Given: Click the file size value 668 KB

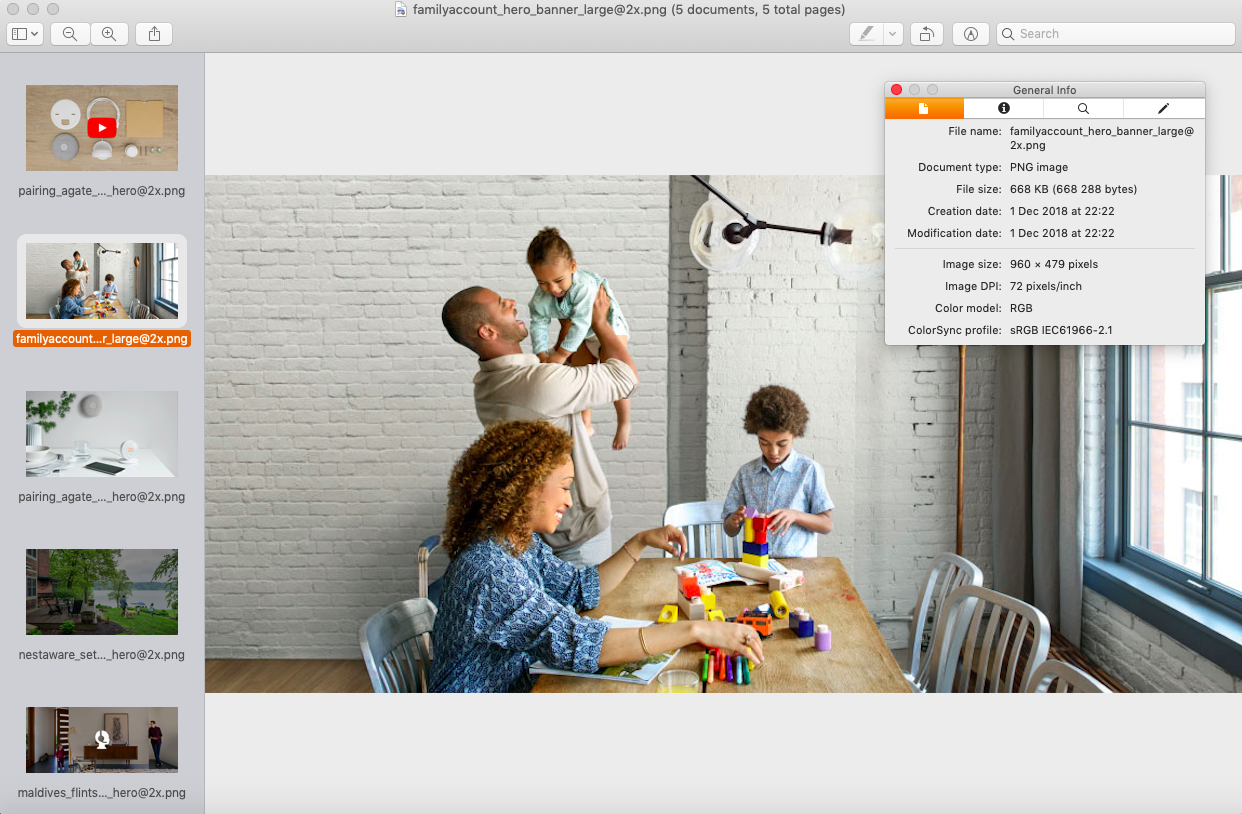Looking at the screenshot, I should tap(1073, 189).
